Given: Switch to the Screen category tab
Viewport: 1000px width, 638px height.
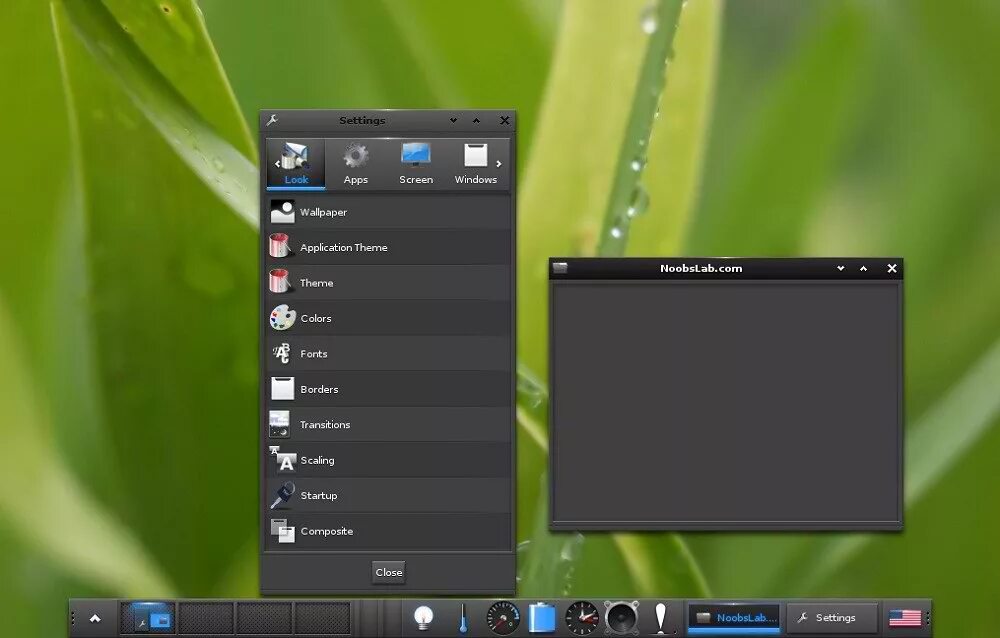Looking at the screenshot, I should [x=415, y=162].
